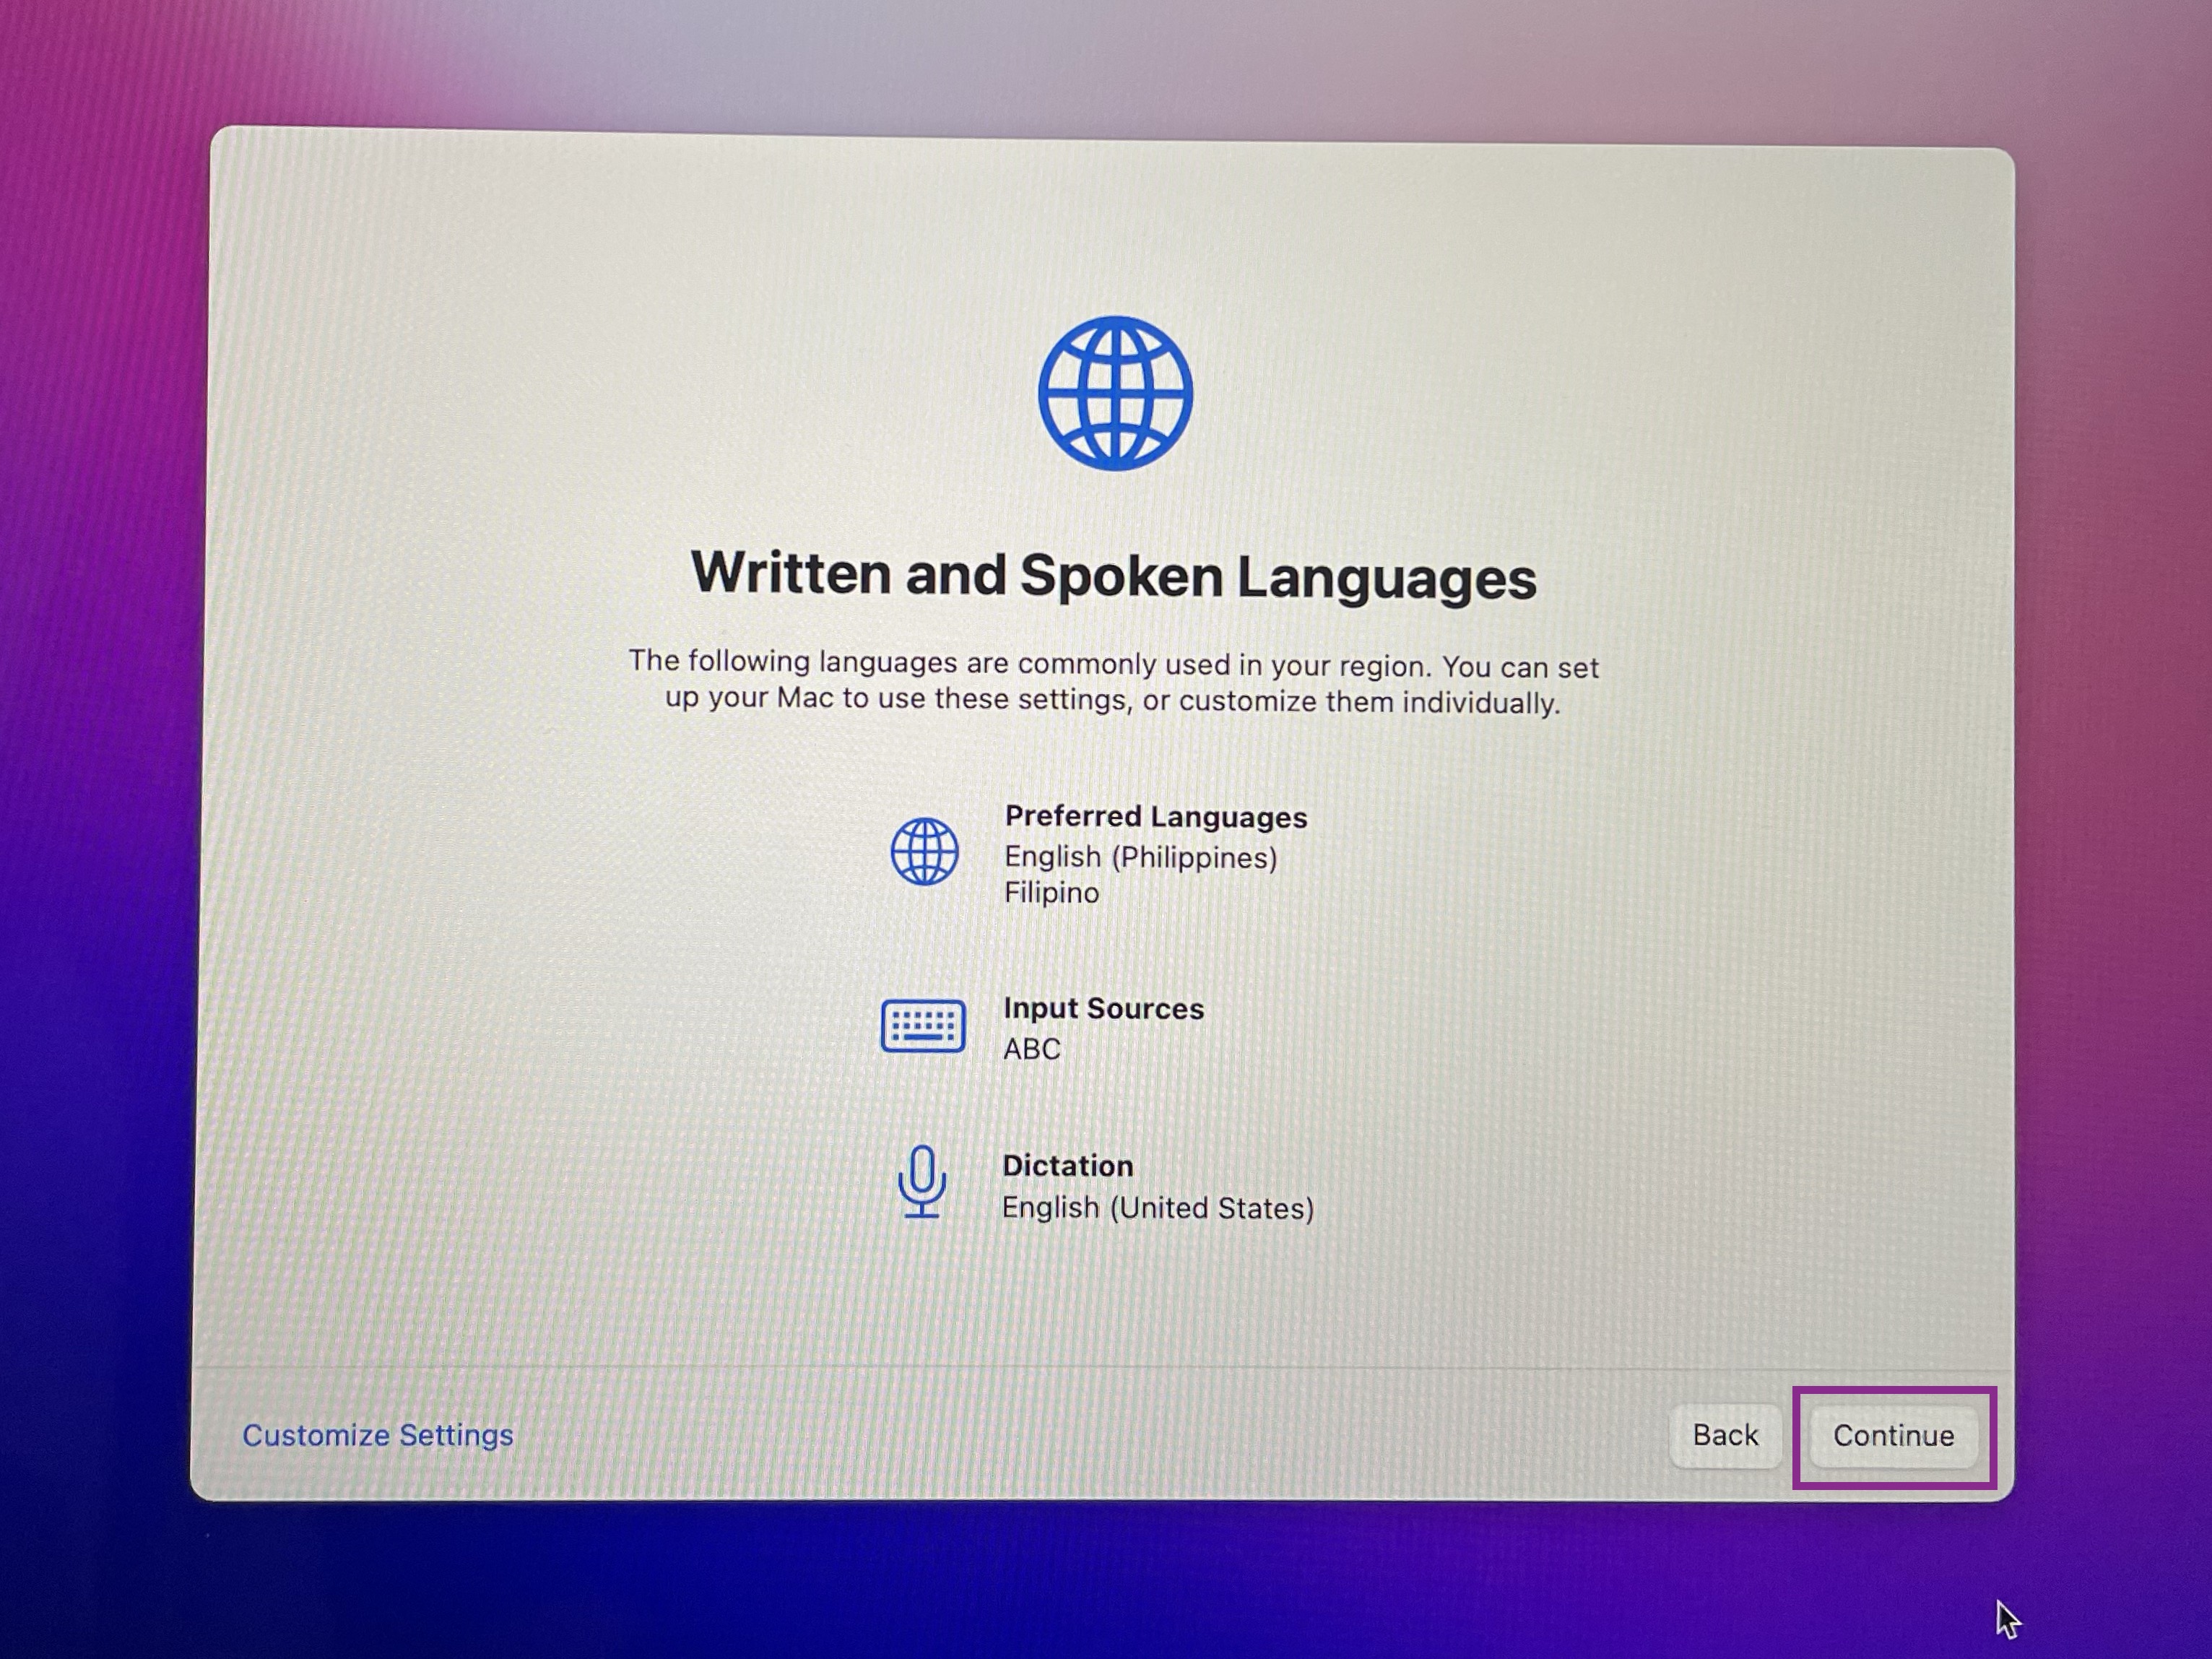This screenshot has width=2212, height=1659.
Task: Select the English (United States) dictation text
Action: click(1158, 1208)
